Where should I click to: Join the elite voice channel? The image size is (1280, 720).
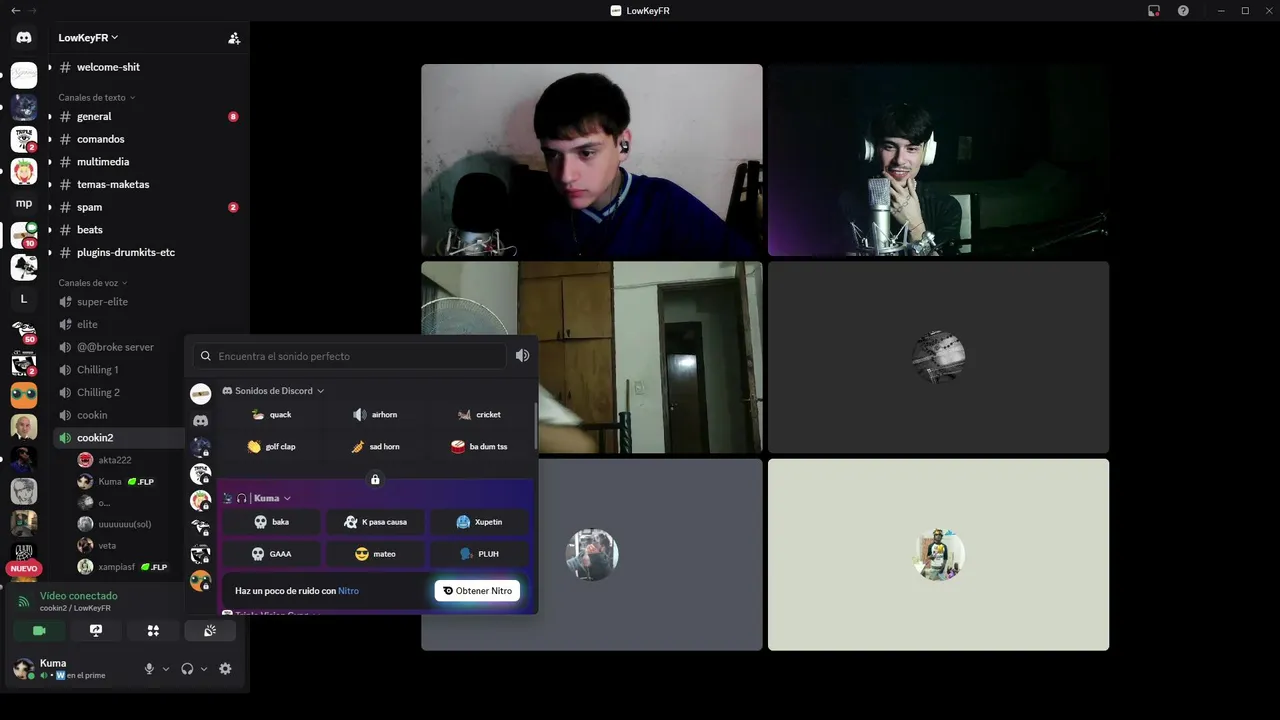pyautogui.click(x=87, y=324)
